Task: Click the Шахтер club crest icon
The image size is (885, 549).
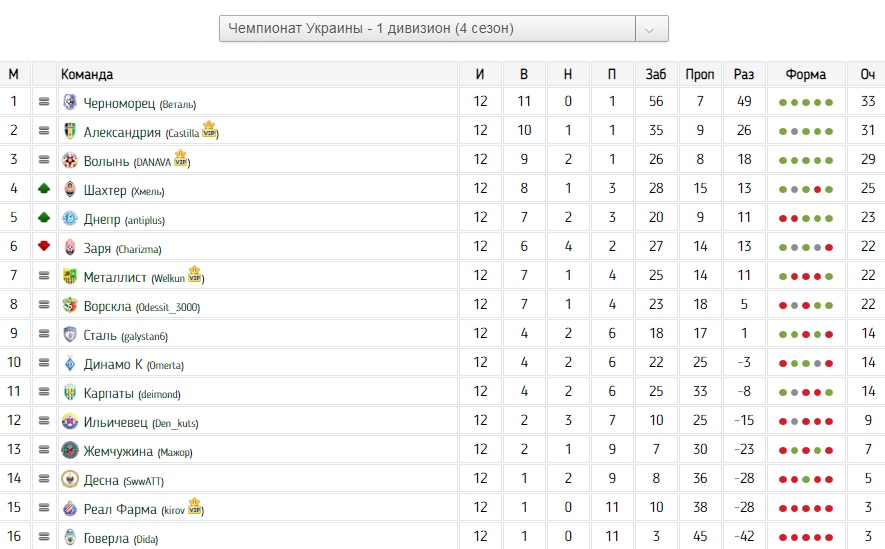Action: point(70,190)
